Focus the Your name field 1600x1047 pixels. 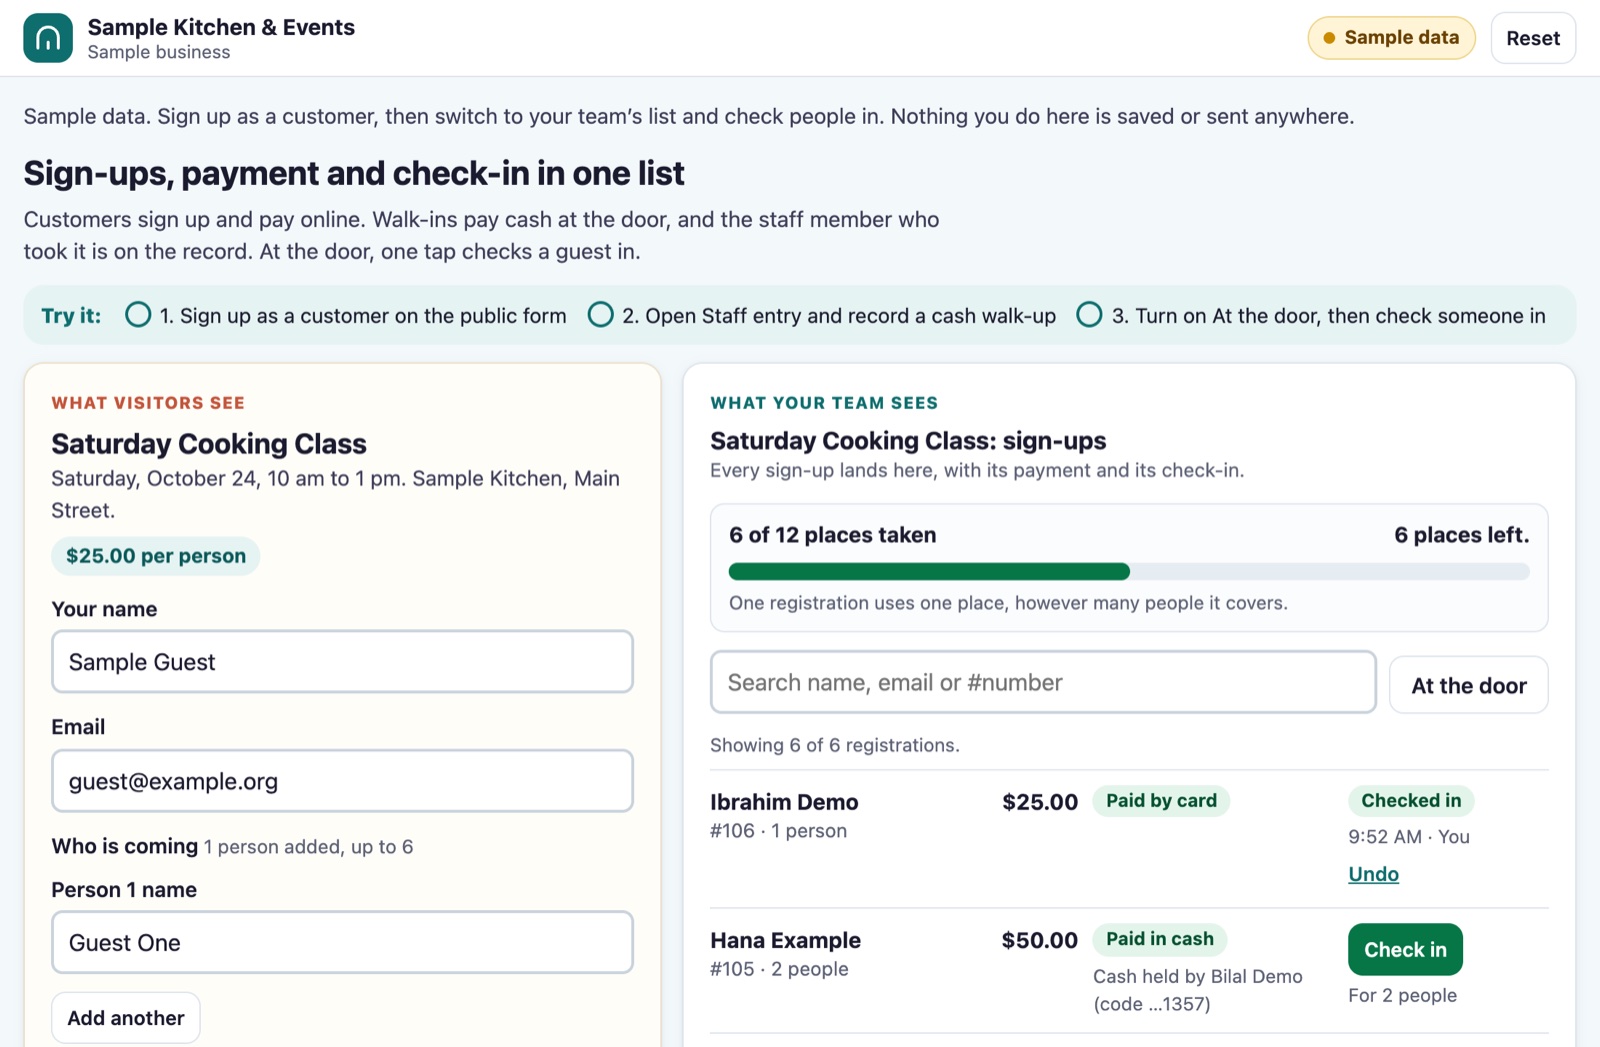(x=342, y=662)
